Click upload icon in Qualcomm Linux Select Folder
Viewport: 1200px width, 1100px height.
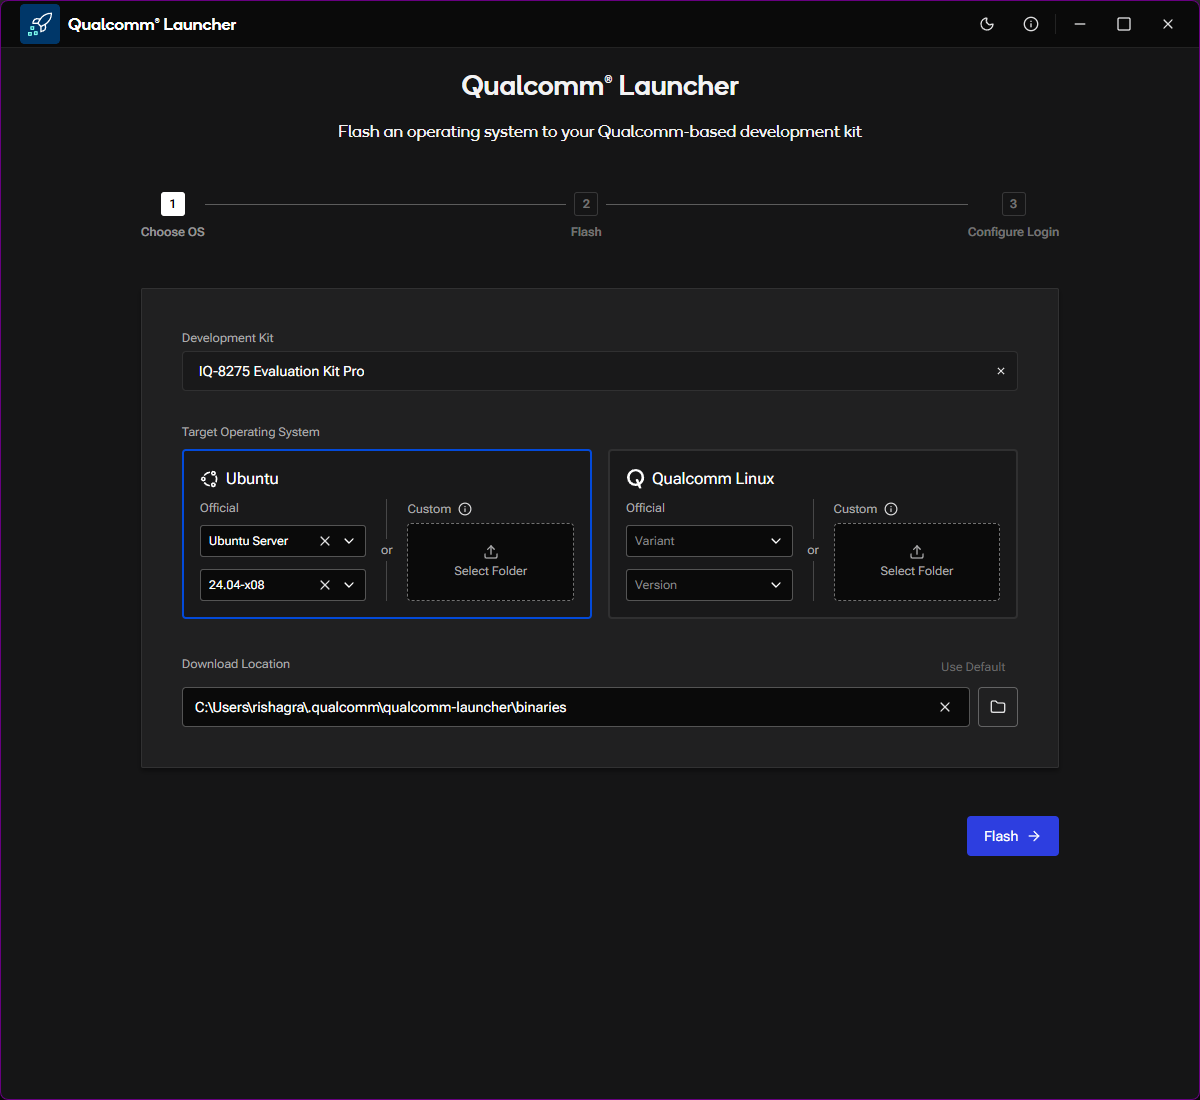tap(917, 552)
